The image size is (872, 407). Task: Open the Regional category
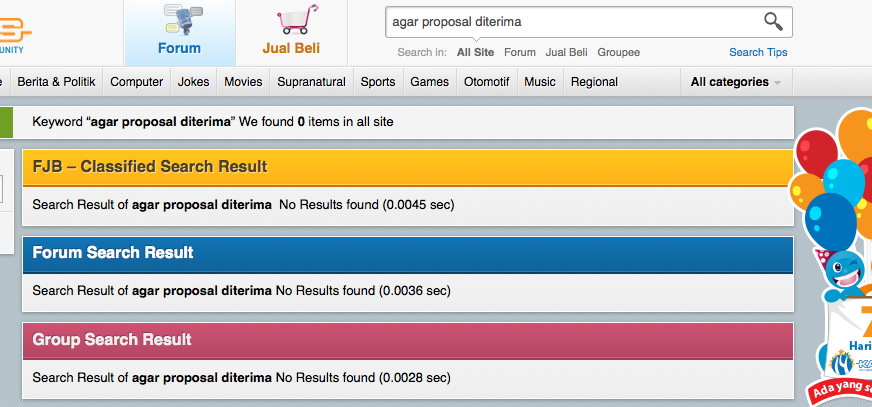[x=594, y=82]
